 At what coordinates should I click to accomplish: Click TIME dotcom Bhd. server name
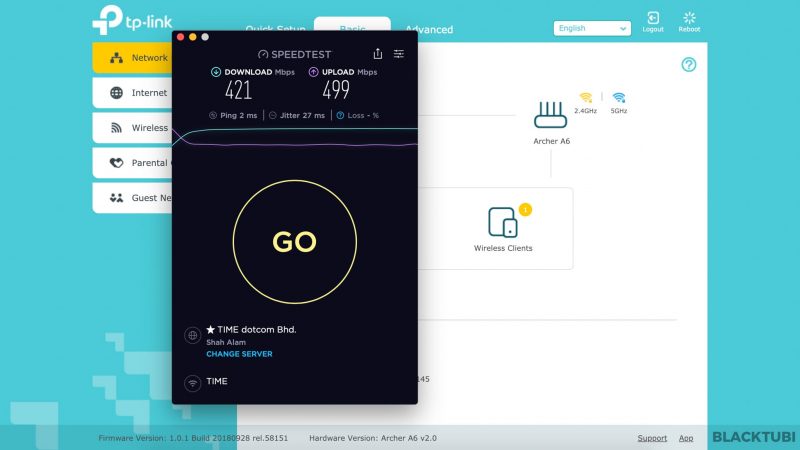pyautogui.click(x=257, y=330)
